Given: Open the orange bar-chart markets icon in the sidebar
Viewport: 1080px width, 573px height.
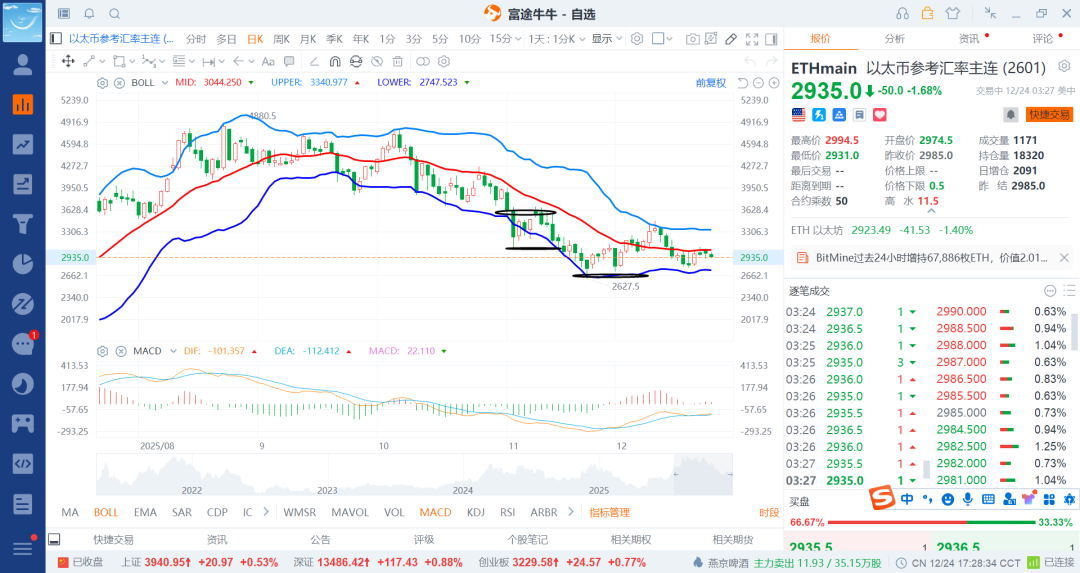Looking at the screenshot, I should (23, 105).
